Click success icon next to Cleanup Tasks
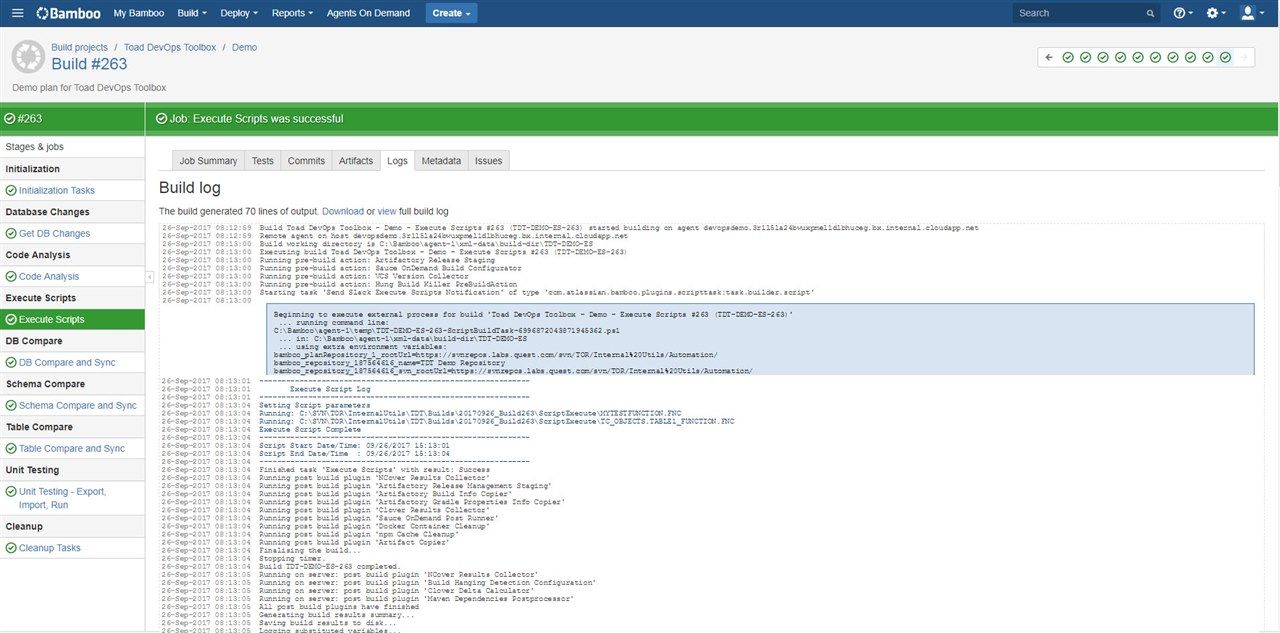Screen dimensions: 1280x633 (x=11, y=547)
